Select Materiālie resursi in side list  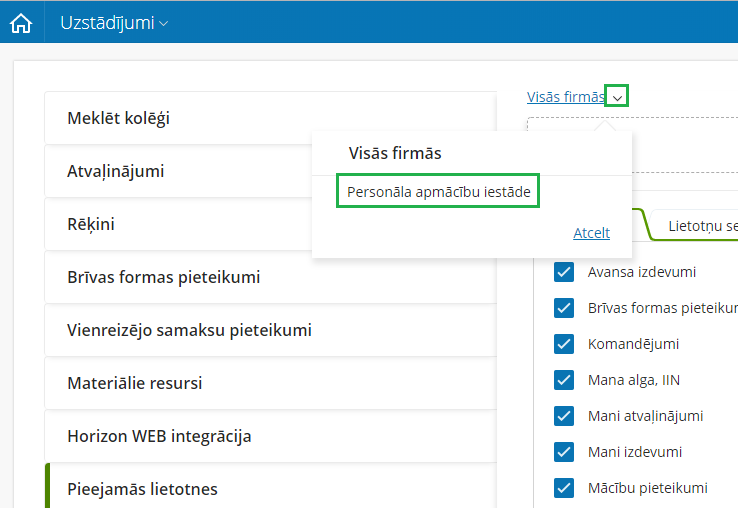click(270, 383)
